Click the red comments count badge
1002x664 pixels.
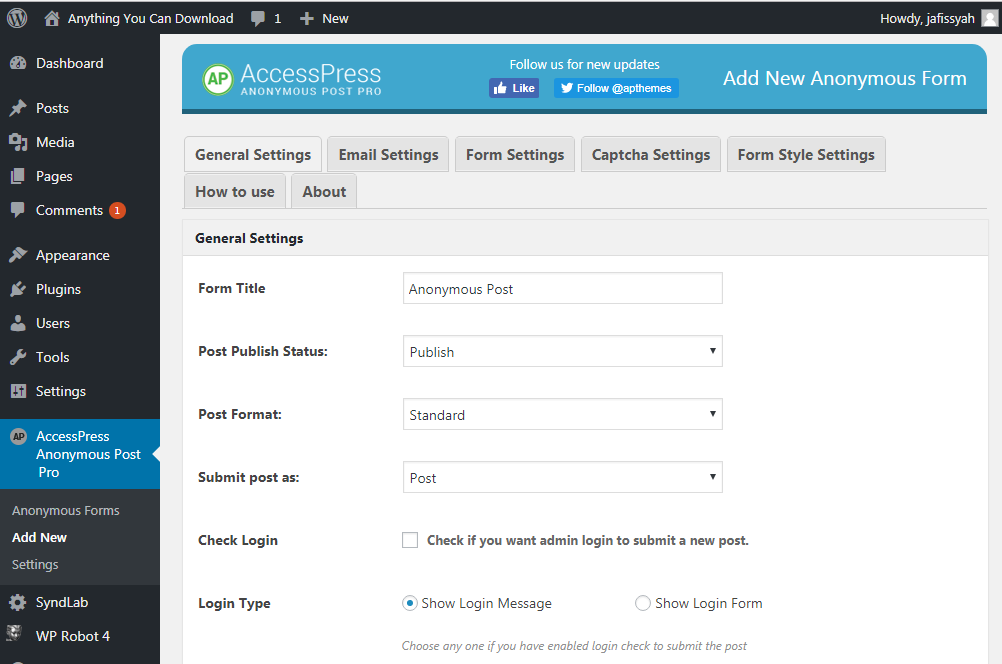117,210
